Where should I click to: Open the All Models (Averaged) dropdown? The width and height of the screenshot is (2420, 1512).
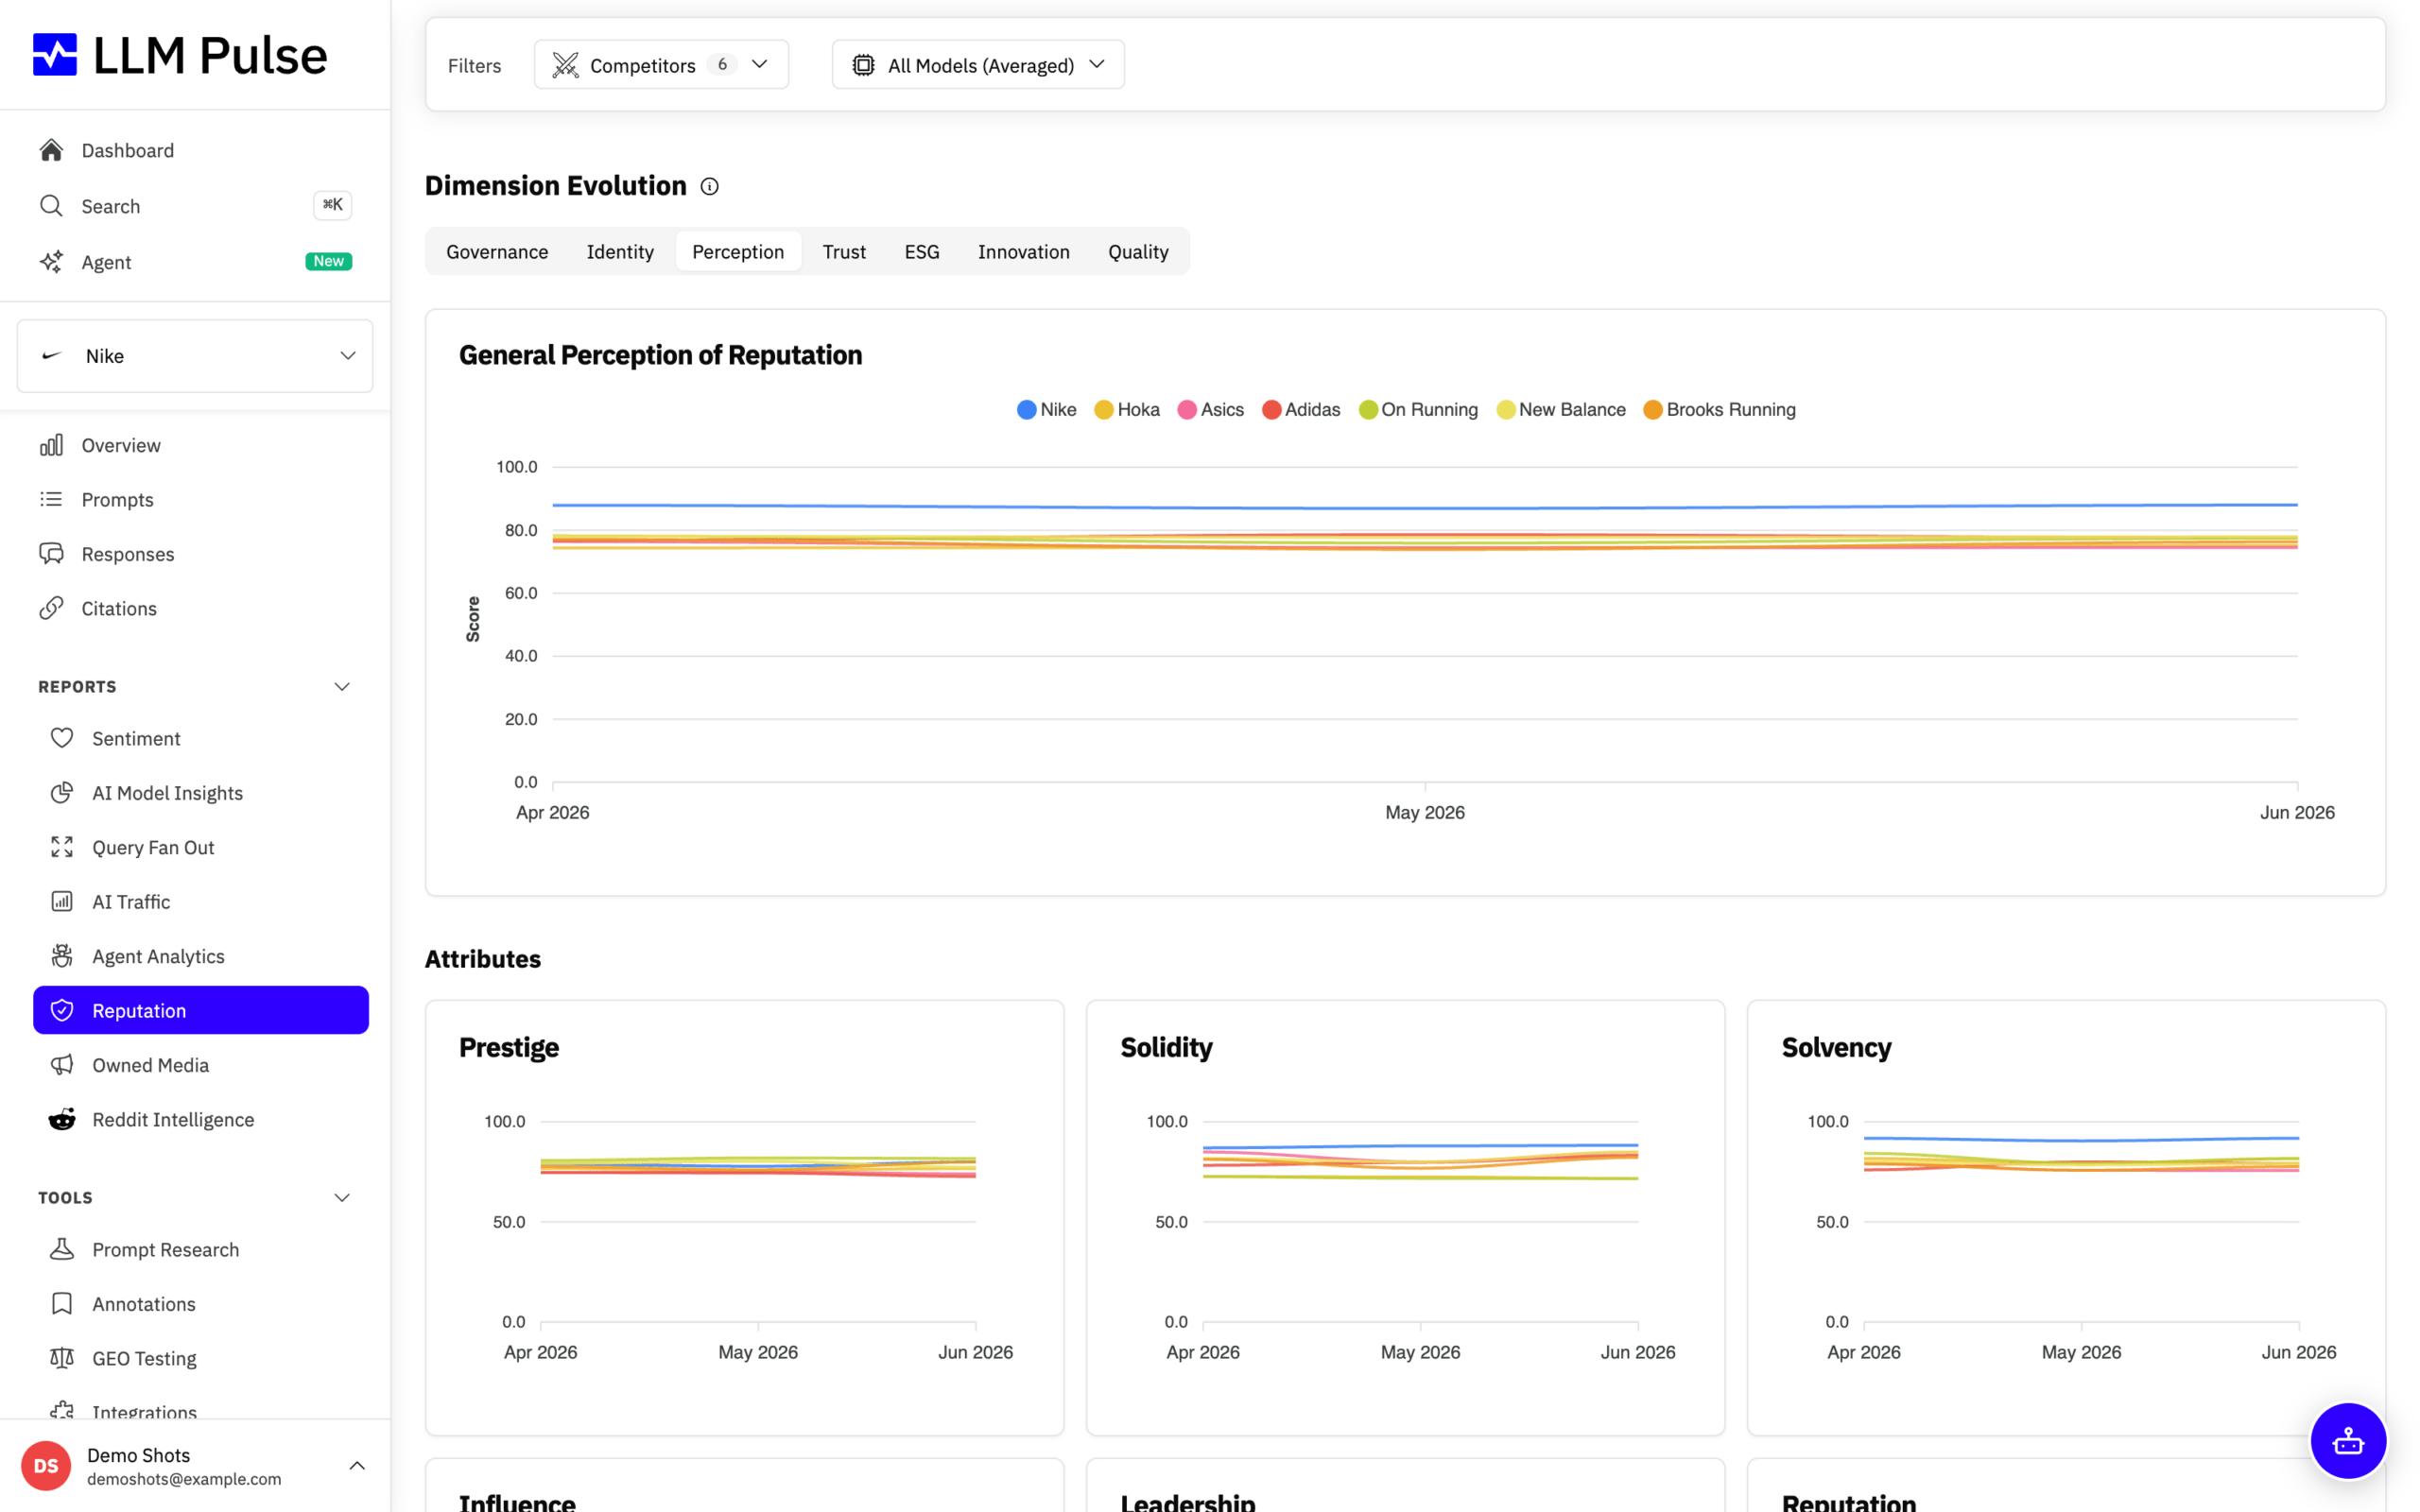tap(978, 65)
